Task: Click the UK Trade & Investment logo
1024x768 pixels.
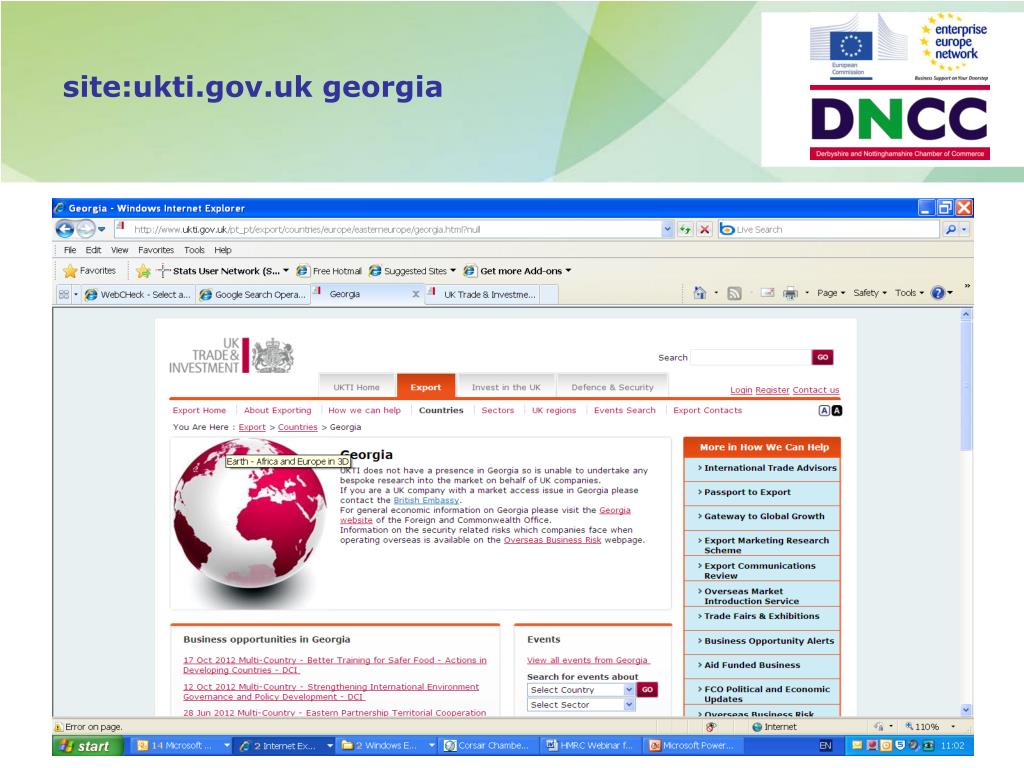Action: tap(231, 356)
